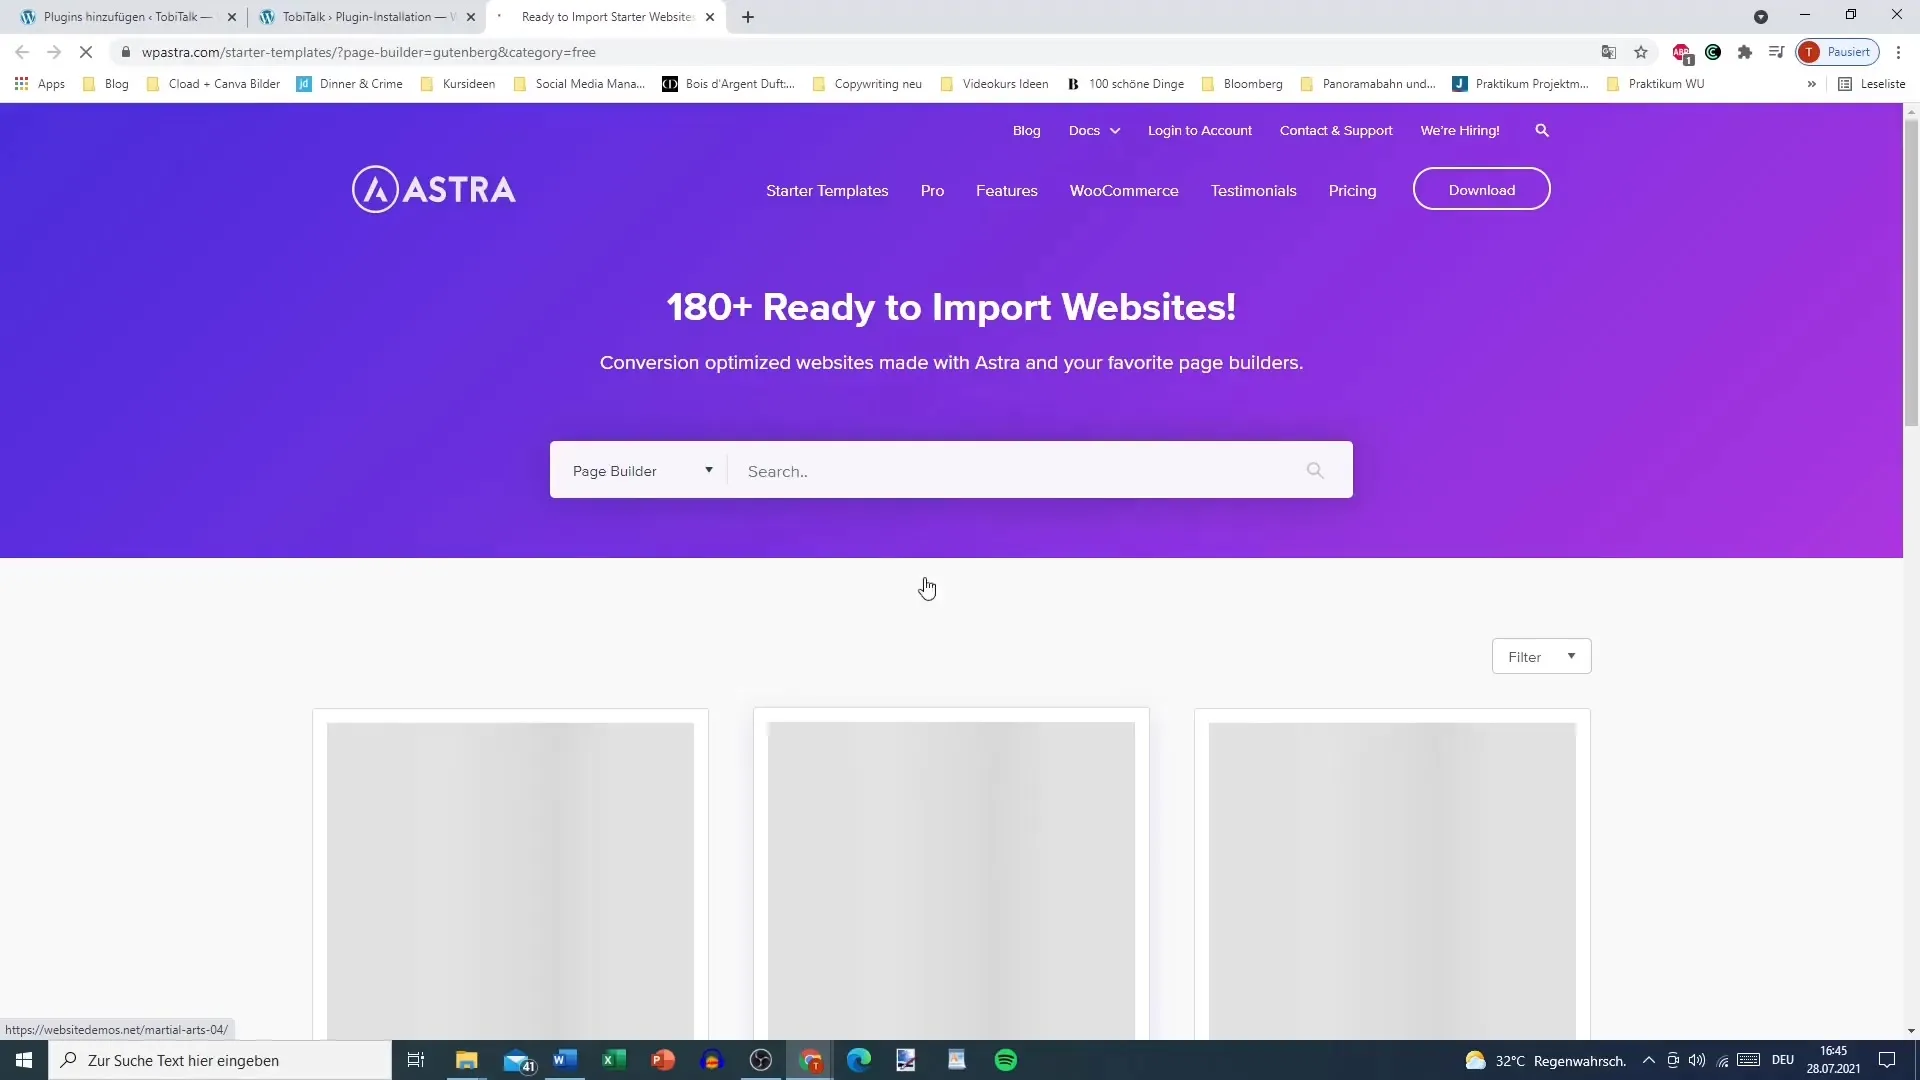
Task: Open Word from the taskbar
Action: (x=565, y=1060)
